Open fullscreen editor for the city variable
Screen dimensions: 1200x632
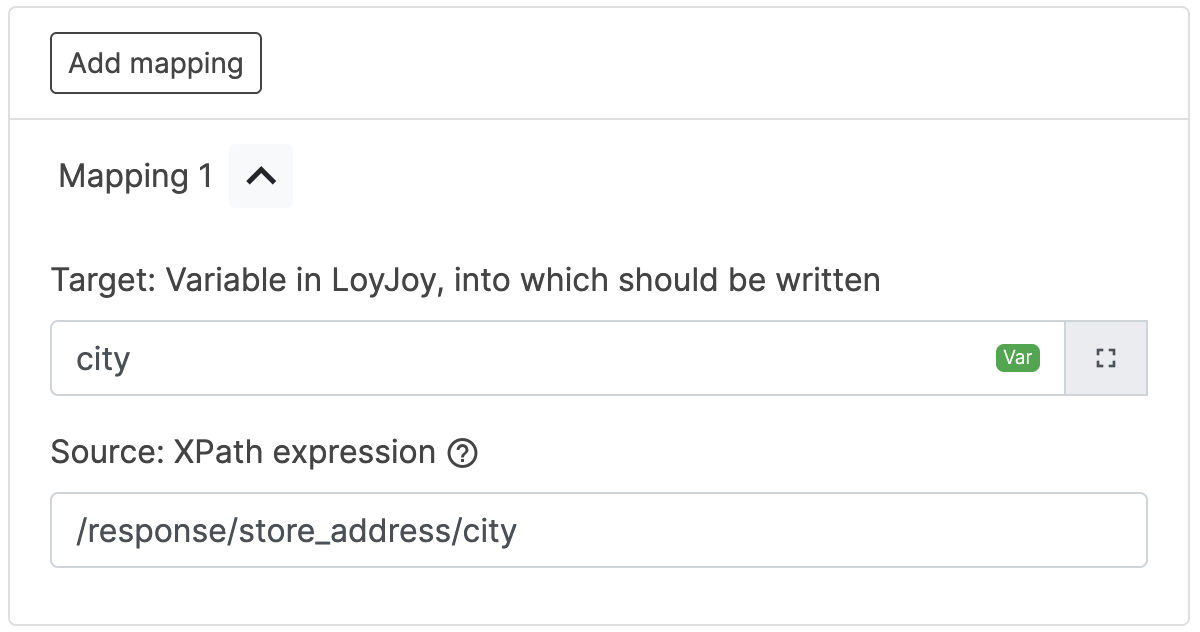[x=1105, y=358]
